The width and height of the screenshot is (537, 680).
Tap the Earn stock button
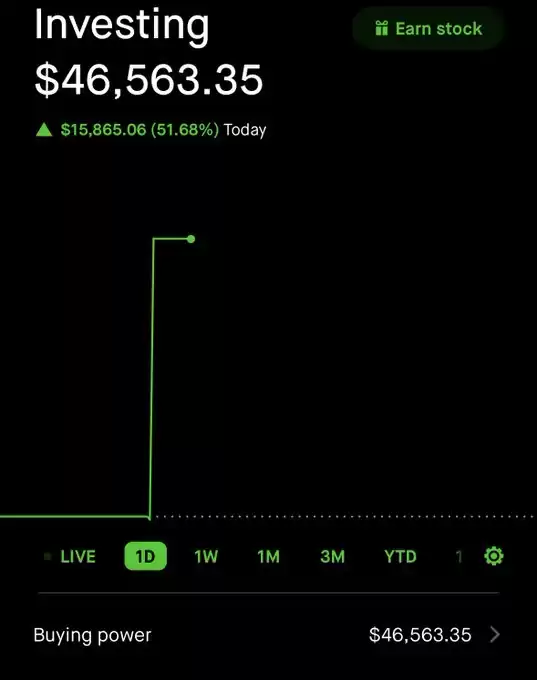[x=428, y=29]
